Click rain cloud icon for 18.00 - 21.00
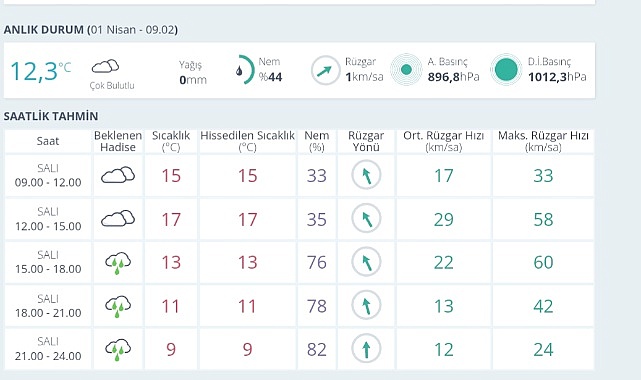641x380 pixels. (118, 306)
